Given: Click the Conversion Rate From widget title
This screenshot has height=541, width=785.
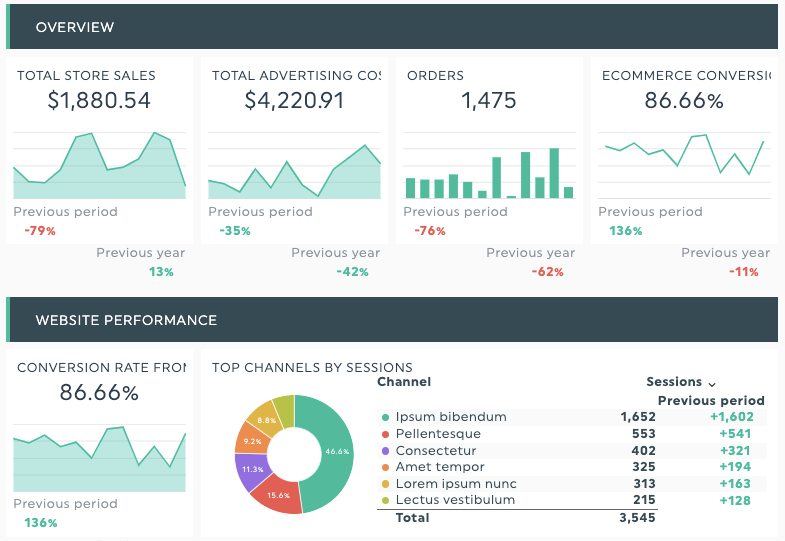Looking at the screenshot, I should click(102, 367).
